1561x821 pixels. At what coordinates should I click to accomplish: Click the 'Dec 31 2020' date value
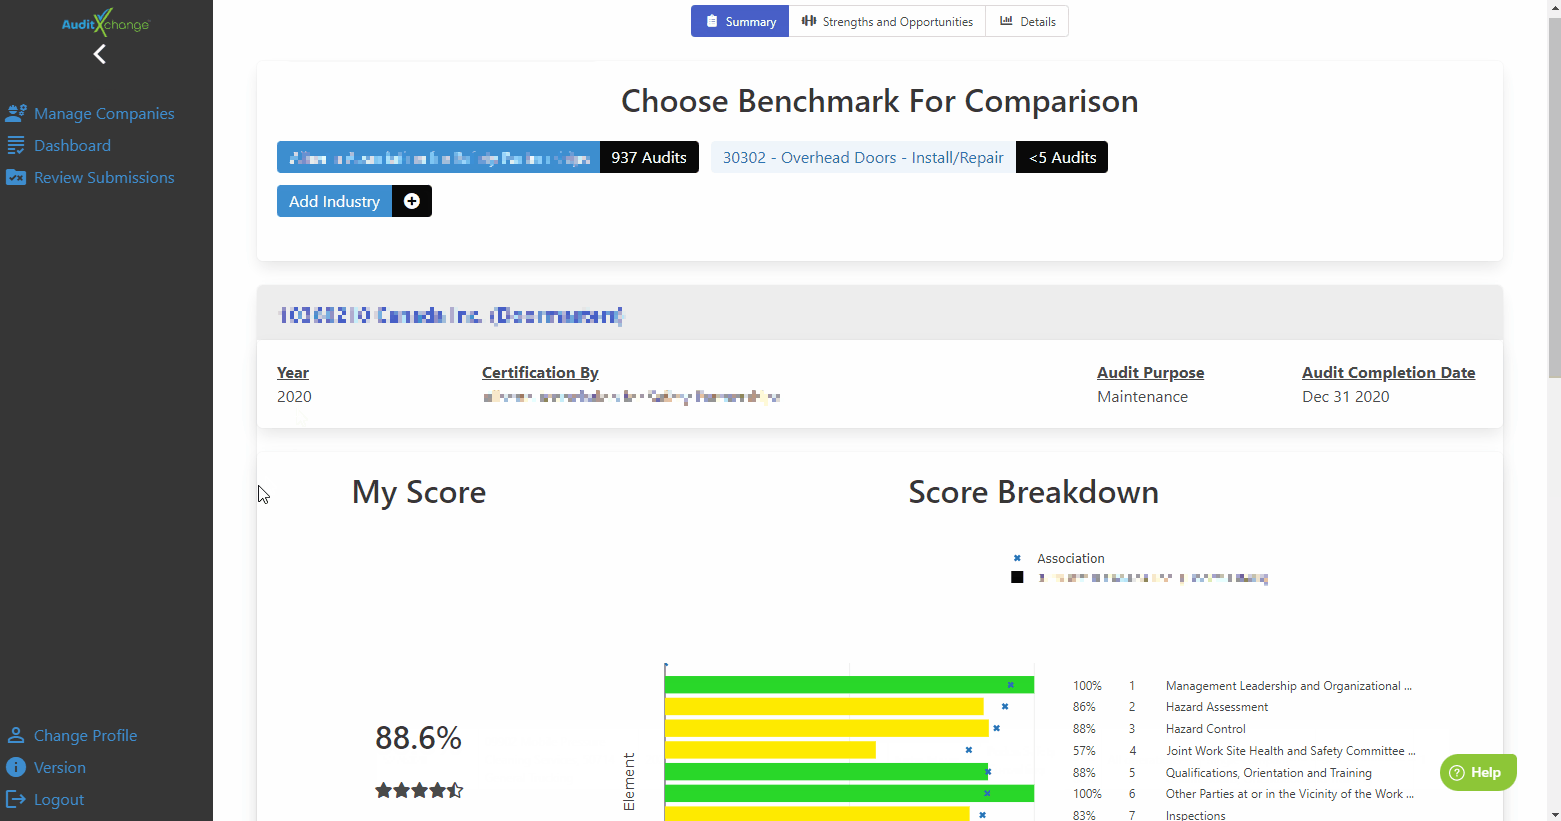pyautogui.click(x=1345, y=396)
